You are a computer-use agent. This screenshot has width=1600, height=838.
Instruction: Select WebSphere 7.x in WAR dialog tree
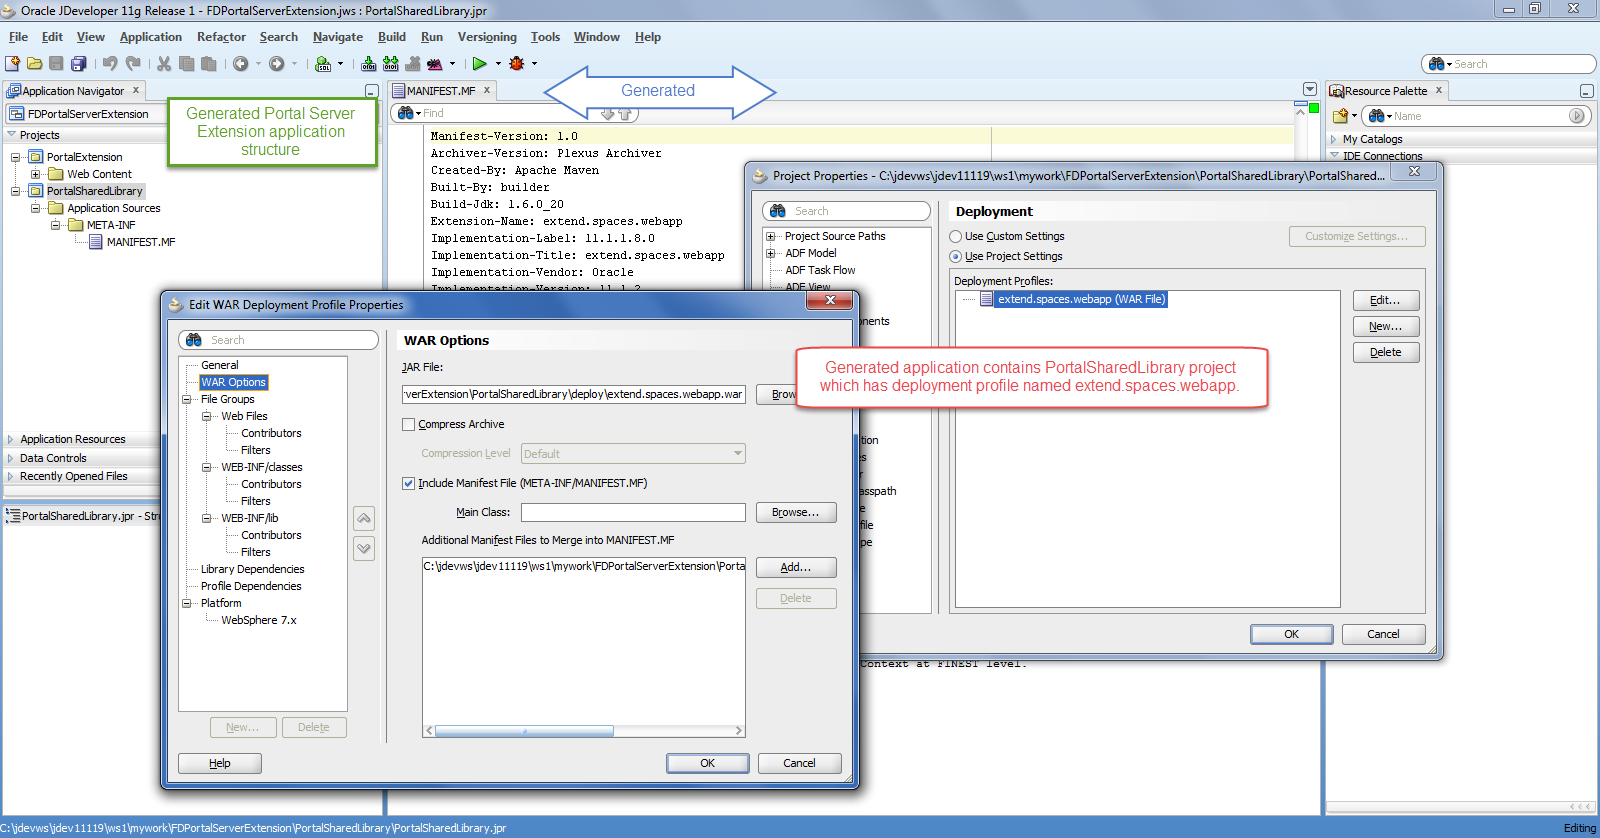tap(259, 620)
